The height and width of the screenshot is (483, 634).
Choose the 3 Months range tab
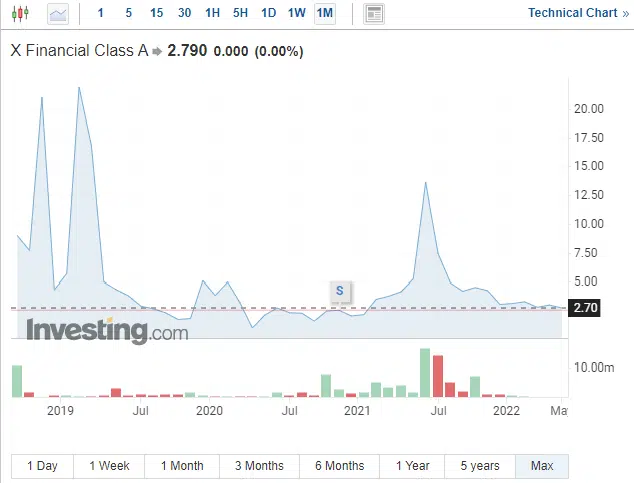tap(259, 466)
